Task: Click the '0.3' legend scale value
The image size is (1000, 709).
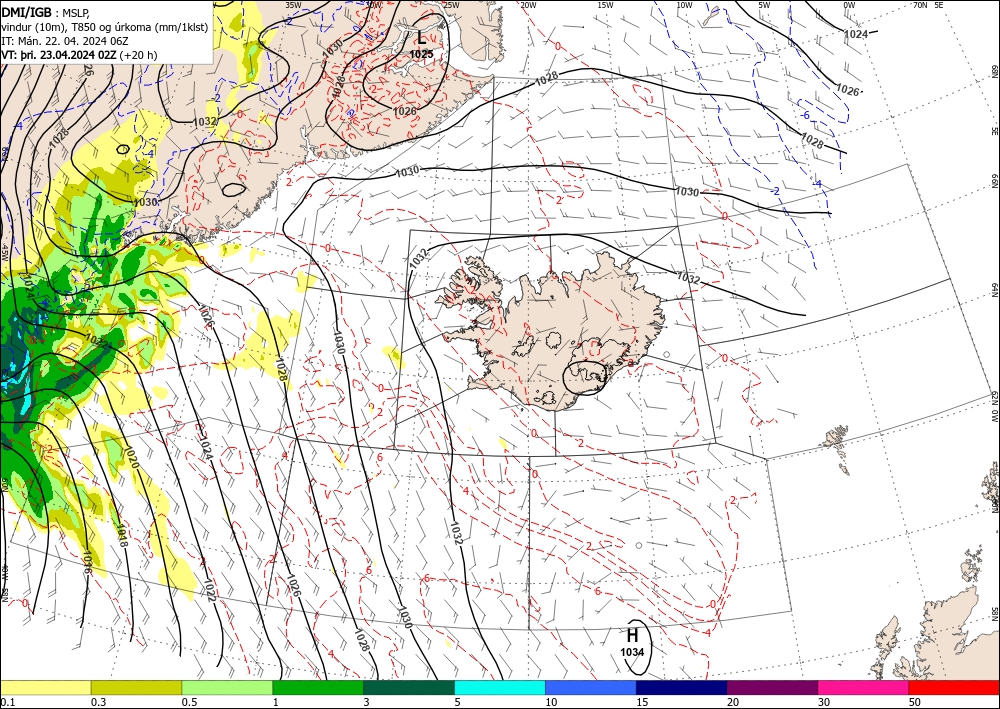Action: [x=98, y=702]
